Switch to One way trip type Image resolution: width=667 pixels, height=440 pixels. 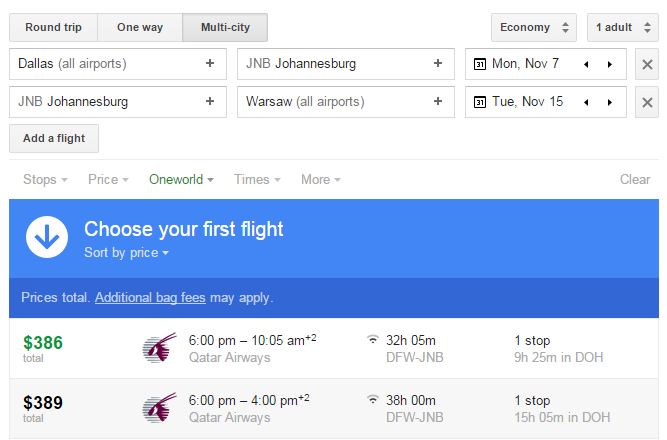tap(140, 27)
